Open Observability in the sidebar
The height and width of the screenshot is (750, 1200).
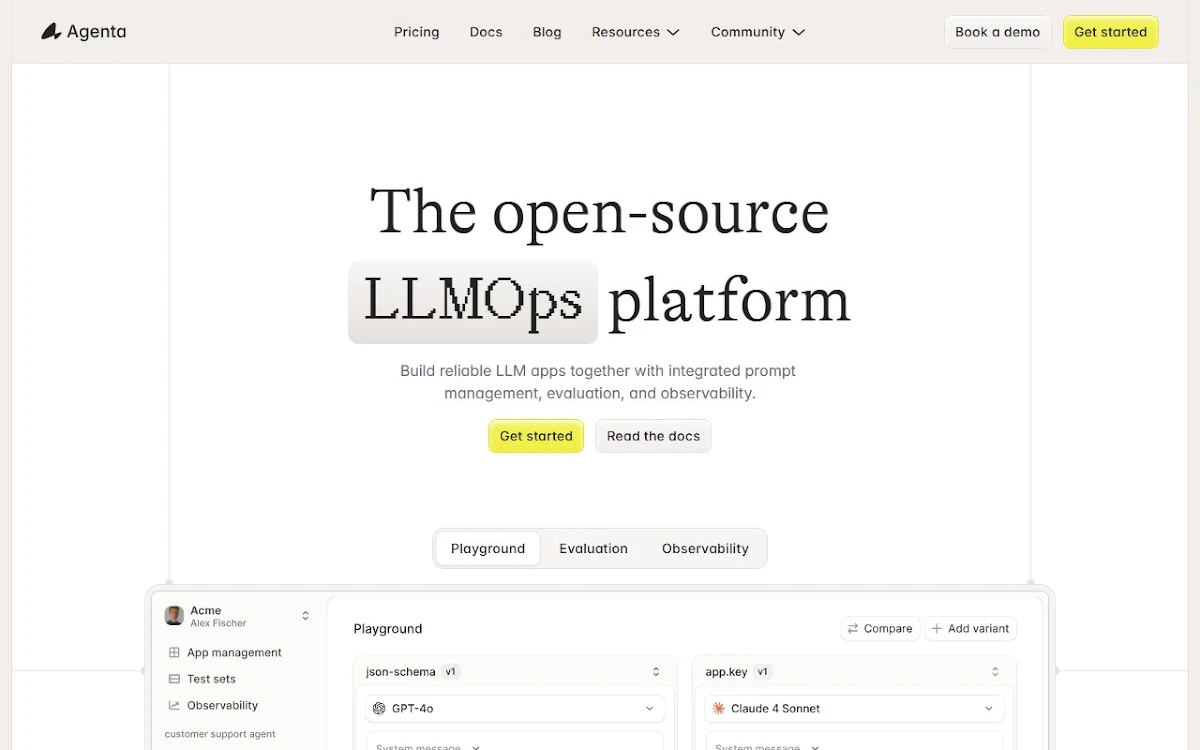[222, 705]
